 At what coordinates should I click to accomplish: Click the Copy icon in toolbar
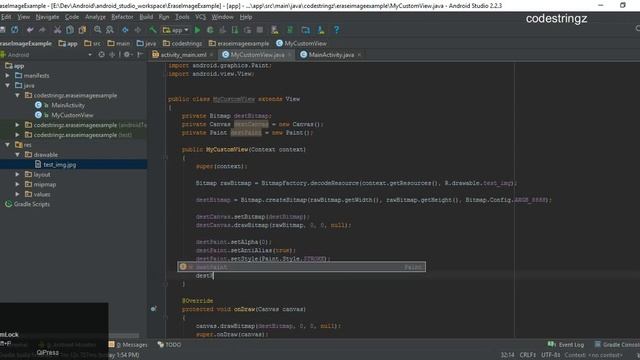pos(70,30)
